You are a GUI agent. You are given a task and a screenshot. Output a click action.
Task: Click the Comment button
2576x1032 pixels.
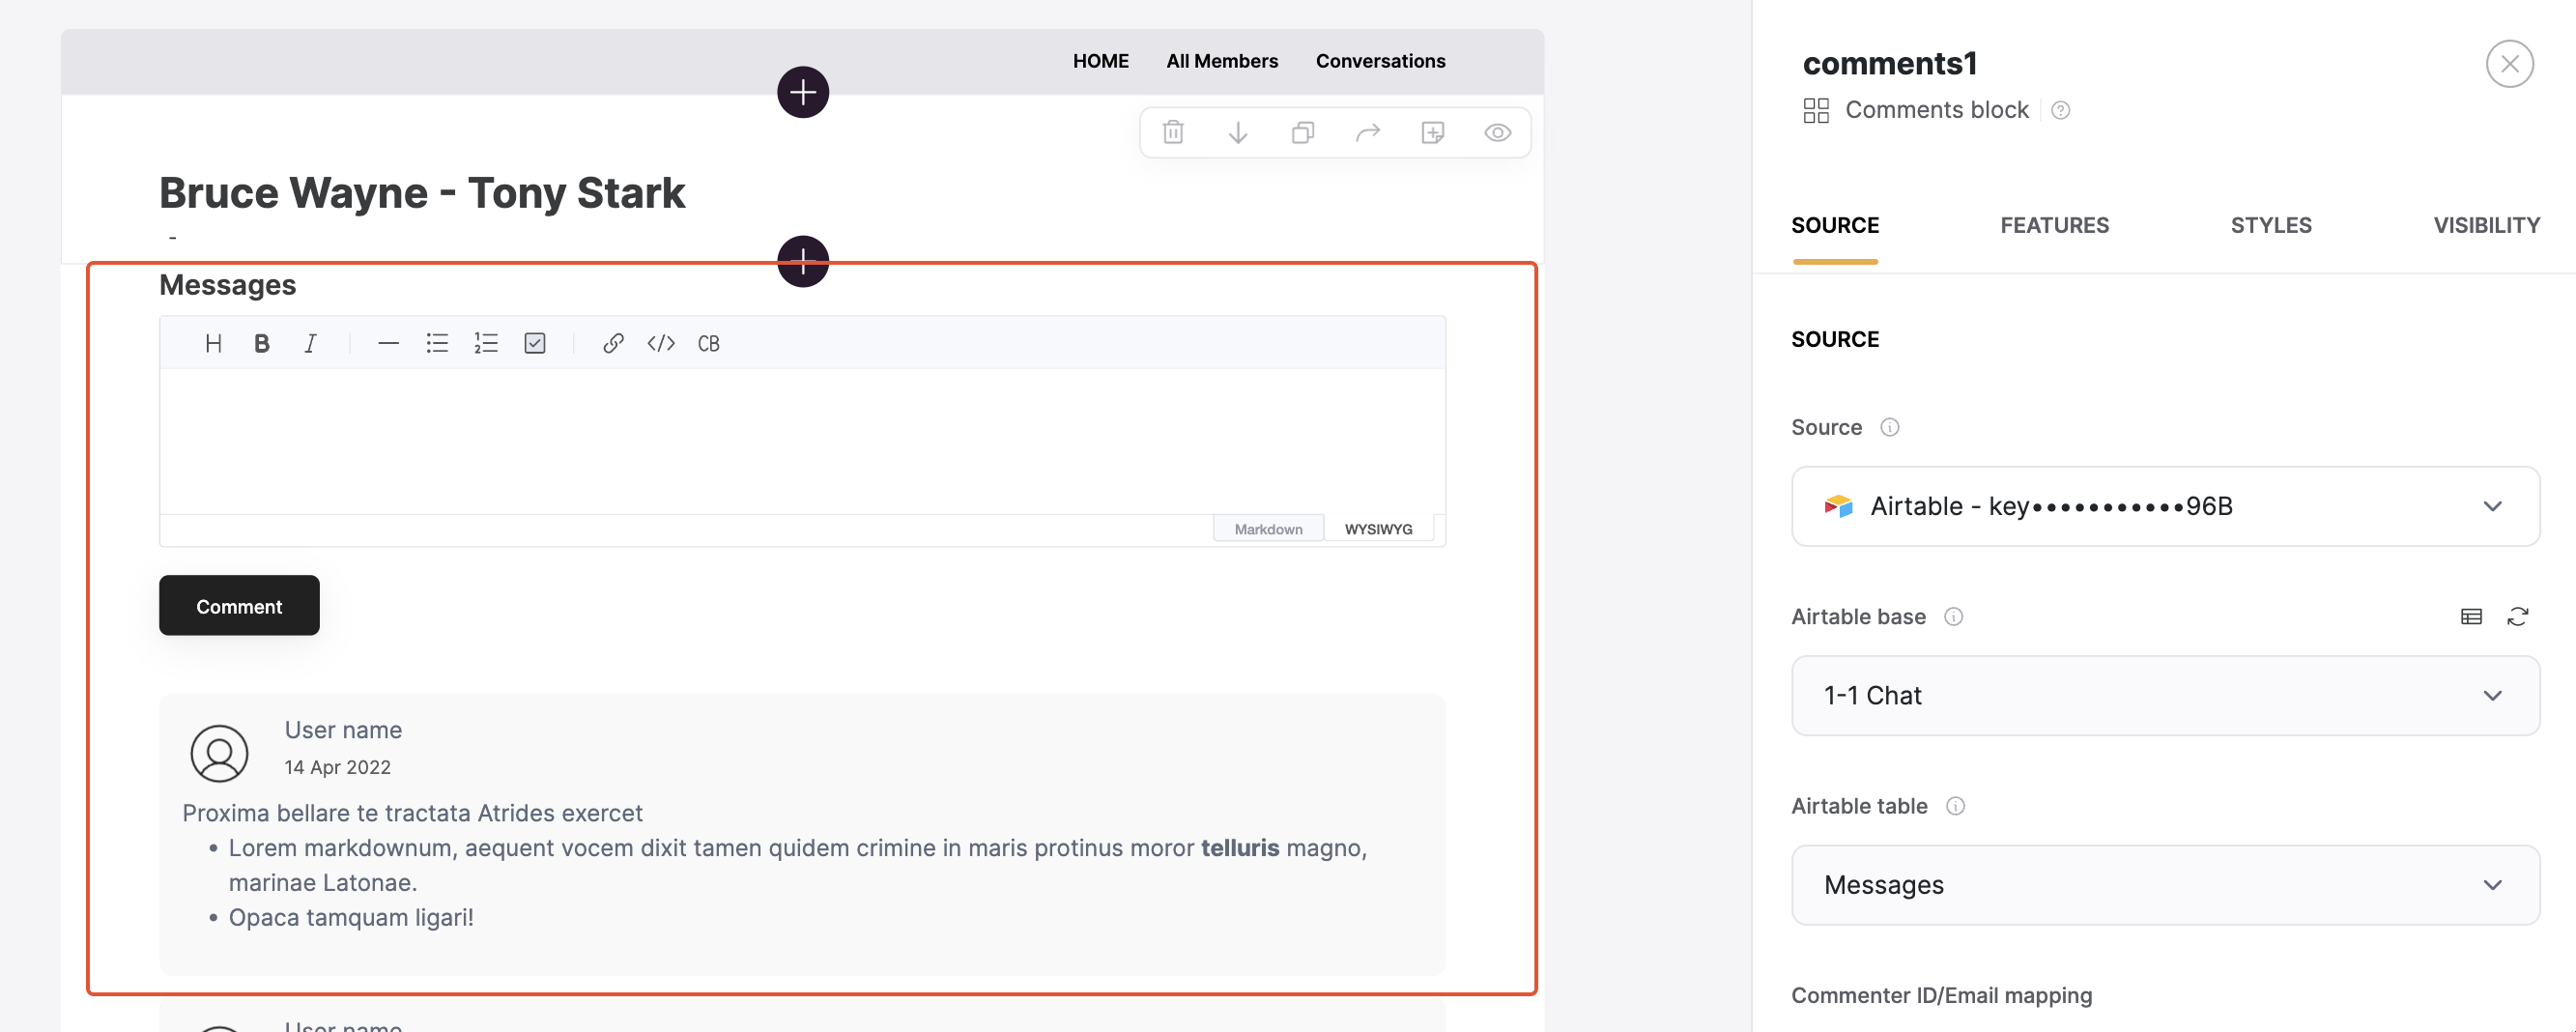(x=239, y=605)
